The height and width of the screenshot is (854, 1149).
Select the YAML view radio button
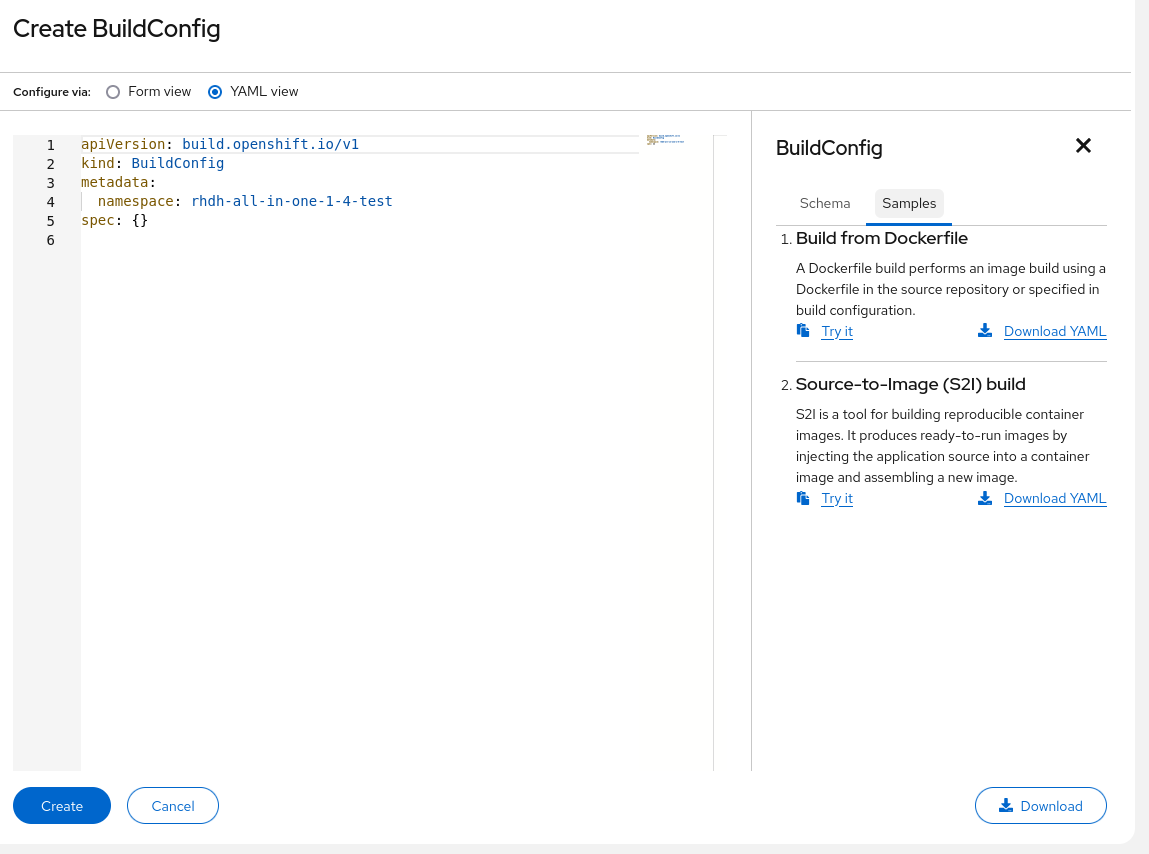tap(215, 92)
